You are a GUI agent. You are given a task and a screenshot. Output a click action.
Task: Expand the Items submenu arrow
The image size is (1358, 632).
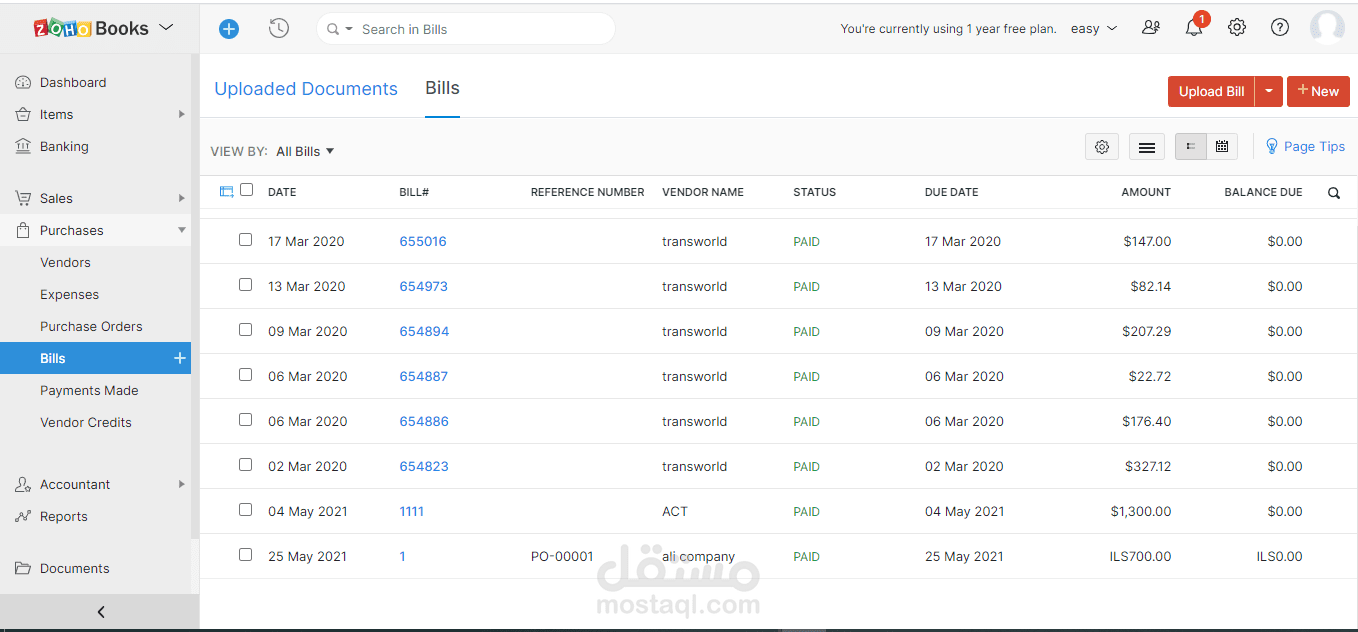coord(182,114)
